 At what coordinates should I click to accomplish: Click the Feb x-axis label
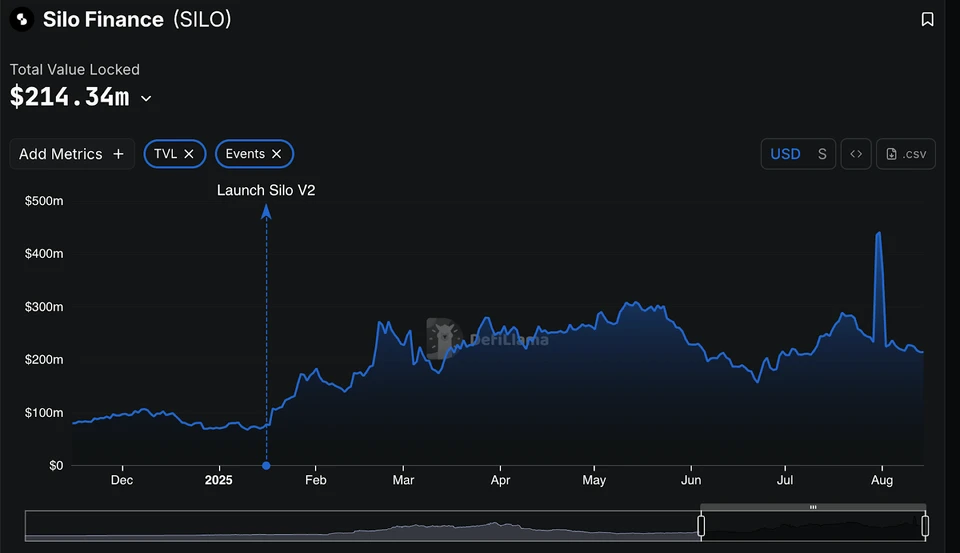[316, 480]
